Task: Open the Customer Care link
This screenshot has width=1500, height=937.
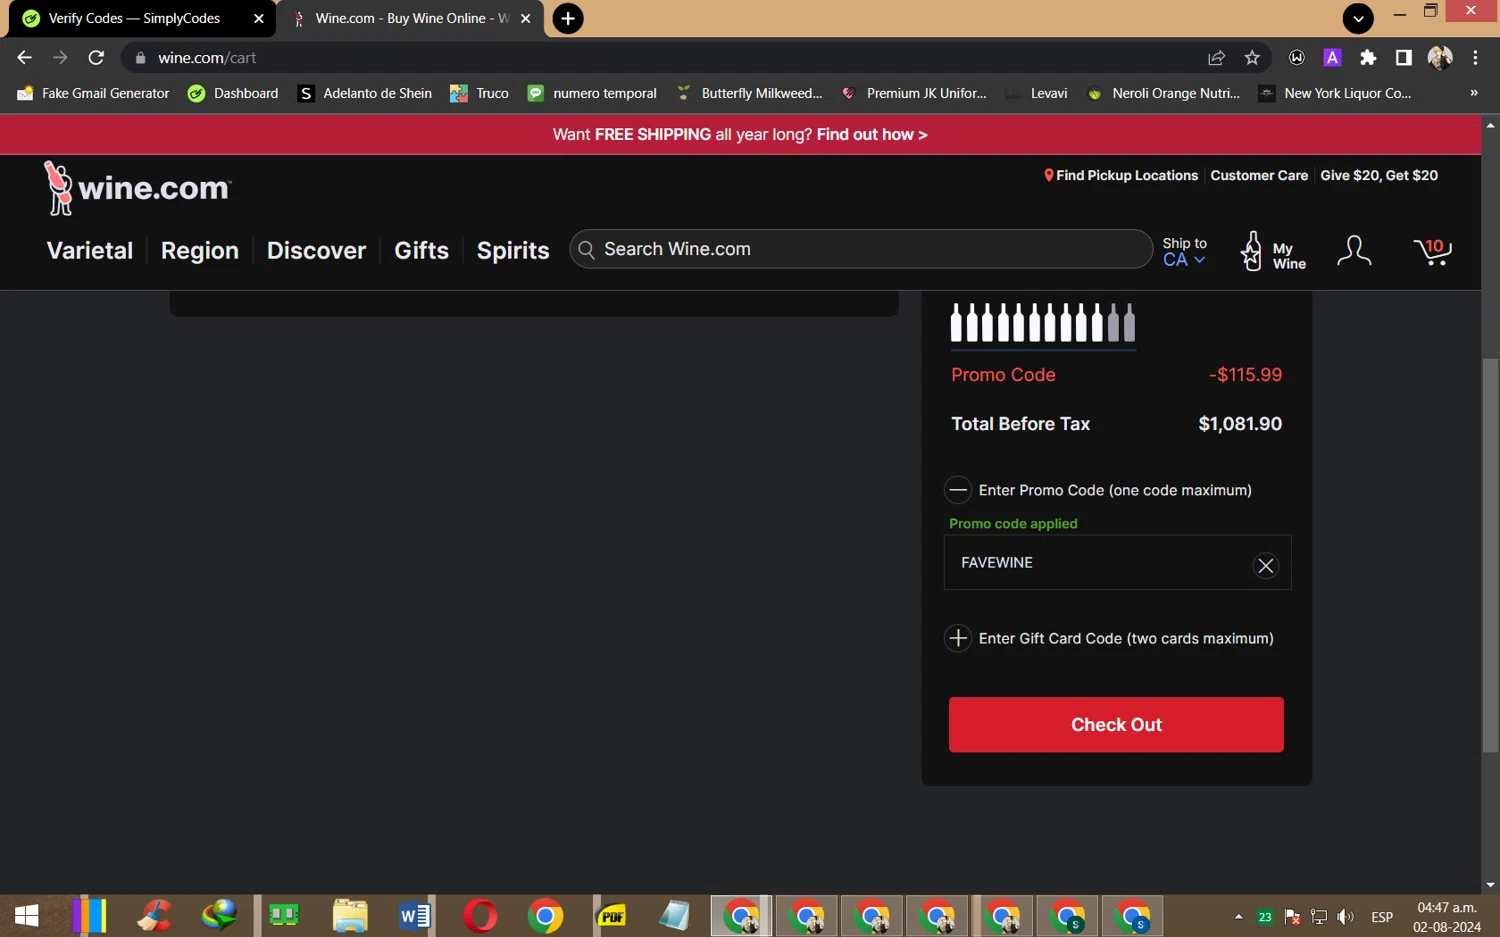Action: pyautogui.click(x=1259, y=175)
